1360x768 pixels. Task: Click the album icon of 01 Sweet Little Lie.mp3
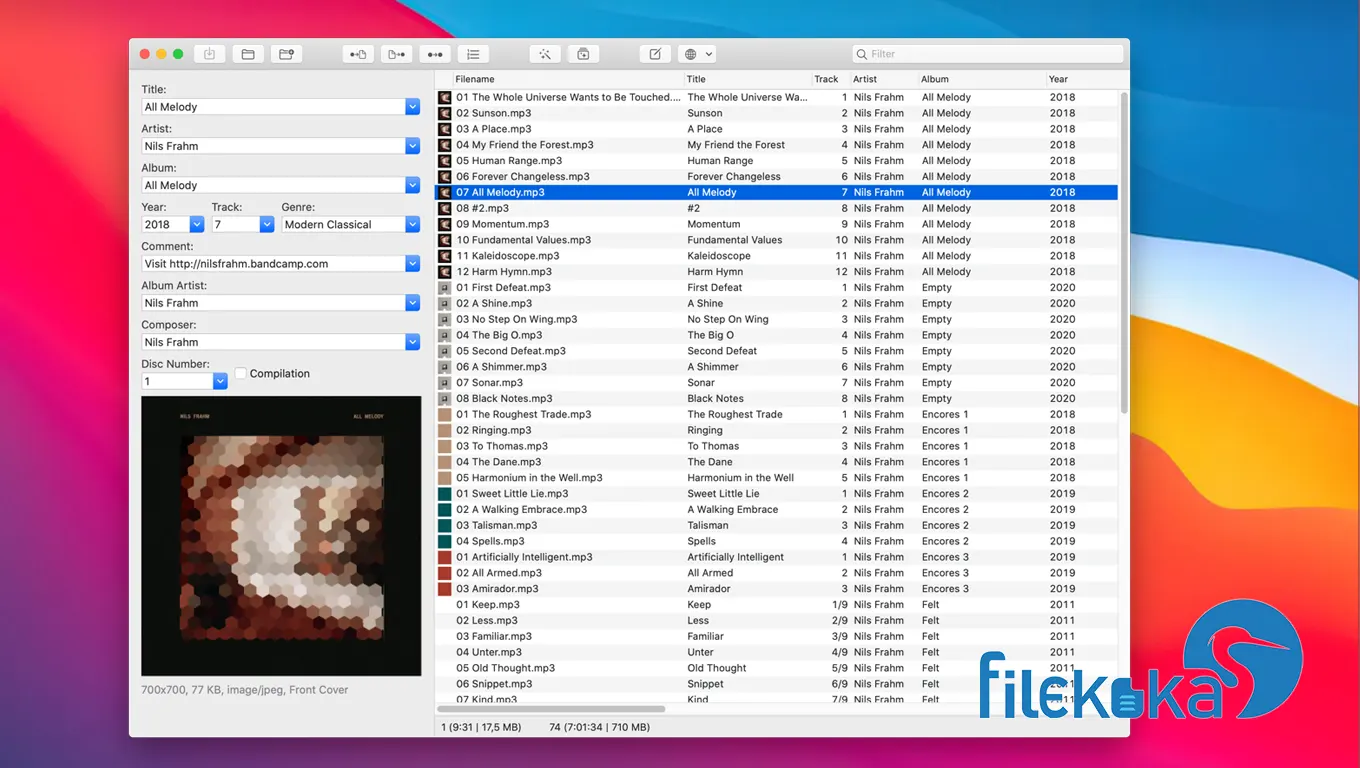pyautogui.click(x=445, y=494)
